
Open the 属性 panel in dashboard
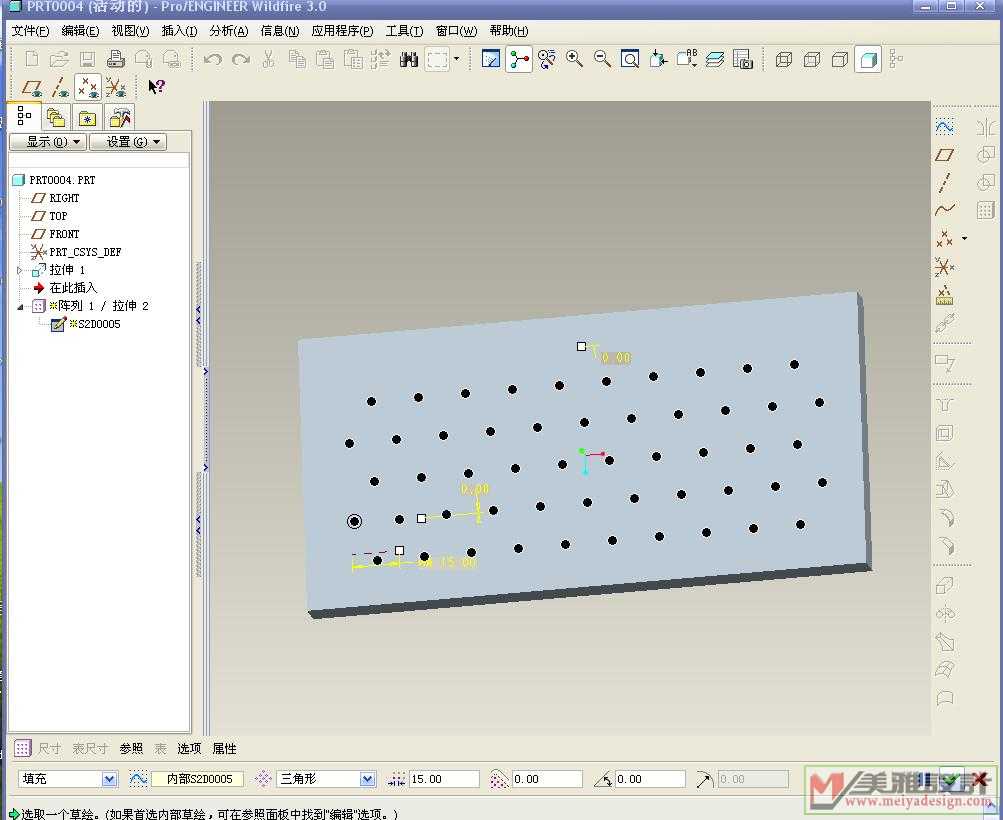[x=225, y=748]
